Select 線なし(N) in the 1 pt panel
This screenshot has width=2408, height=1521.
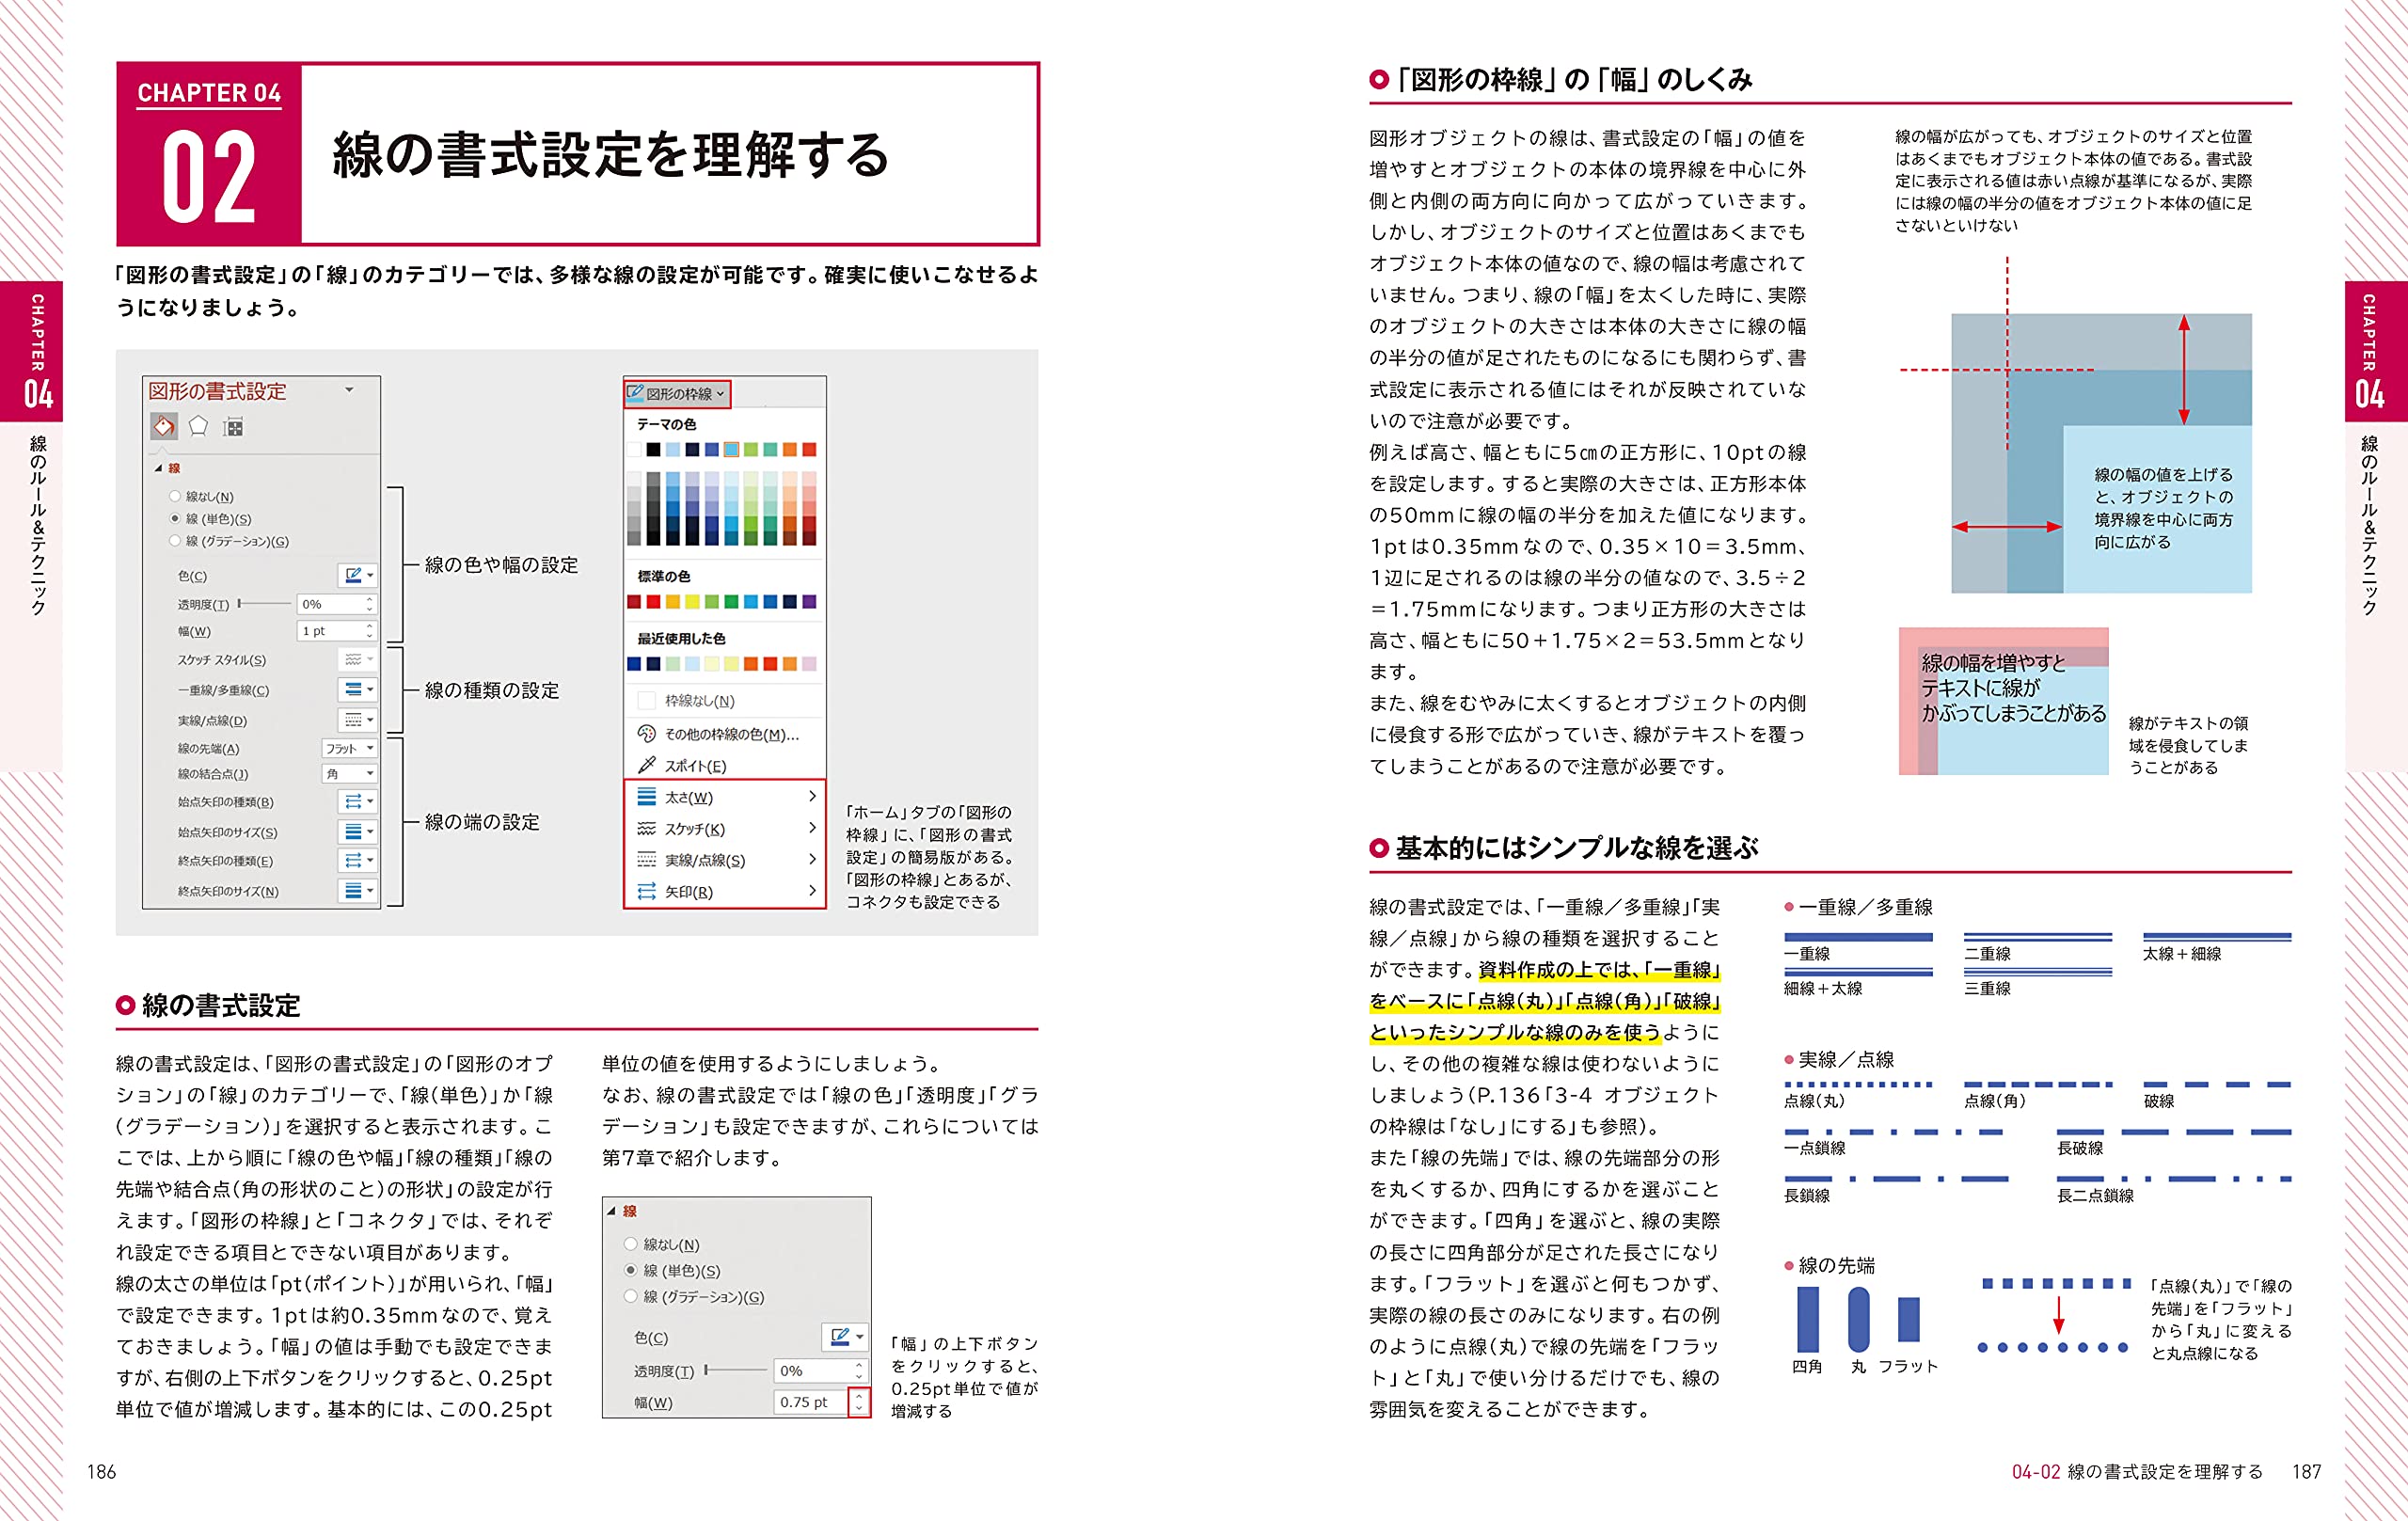pos(201,496)
